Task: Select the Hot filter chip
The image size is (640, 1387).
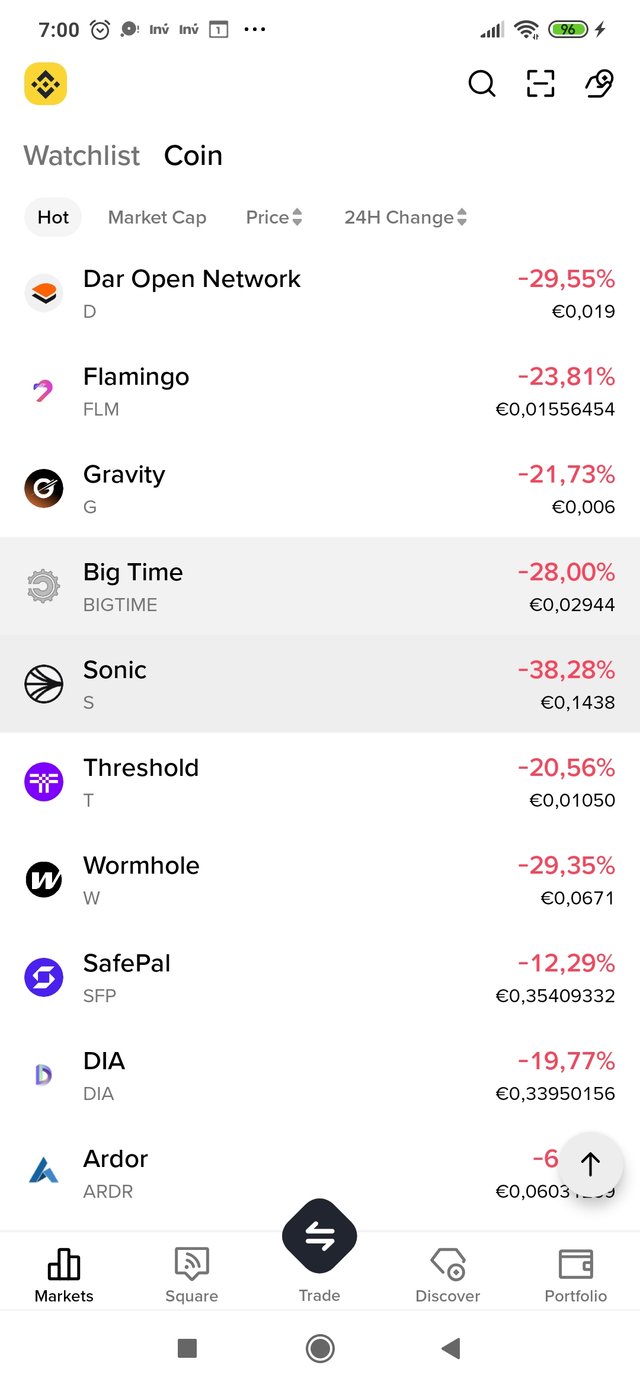Action: [53, 217]
